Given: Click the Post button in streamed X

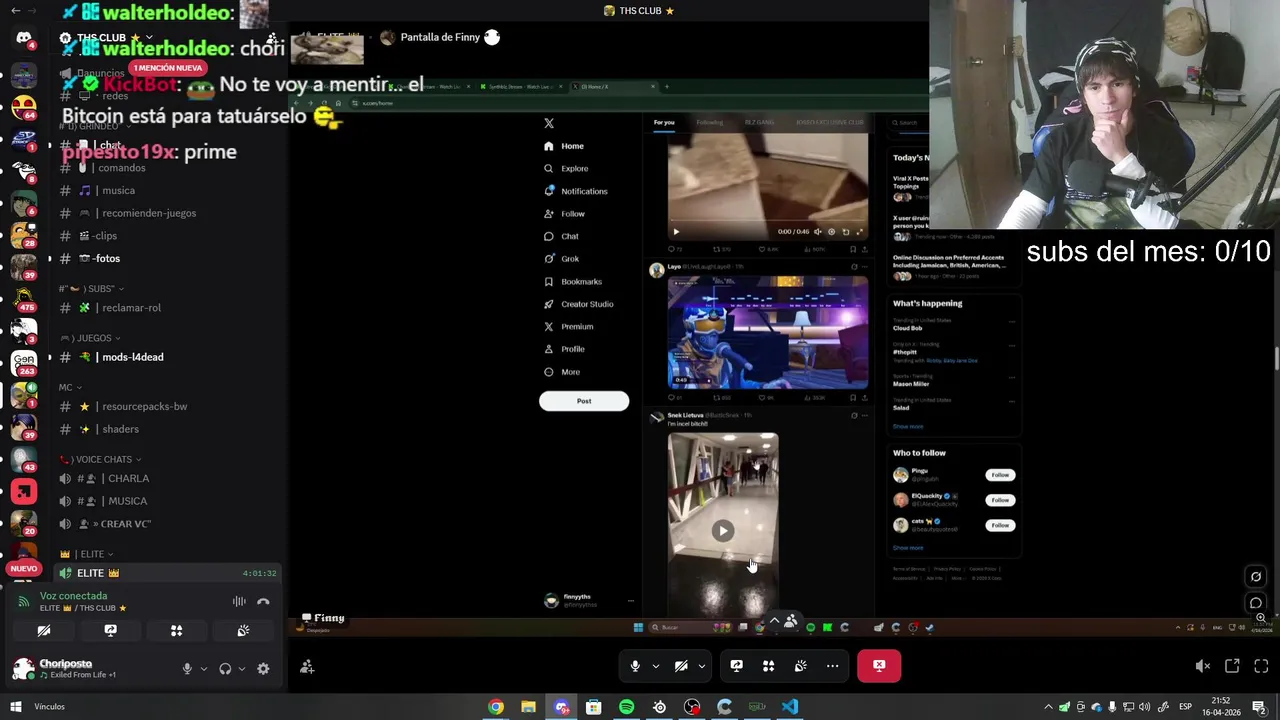Looking at the screenshot, I should click(x=584, y=401).
